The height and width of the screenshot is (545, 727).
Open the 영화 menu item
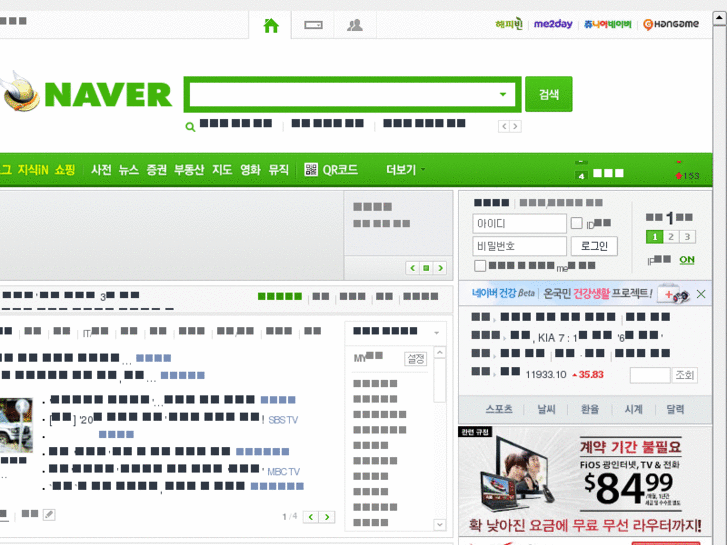[x=250, y=170]
